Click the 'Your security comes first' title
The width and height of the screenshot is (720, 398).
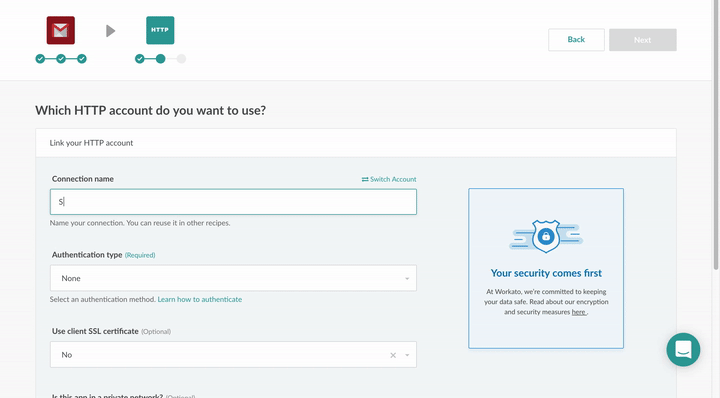pyautogui.click(x=546, y=273)
